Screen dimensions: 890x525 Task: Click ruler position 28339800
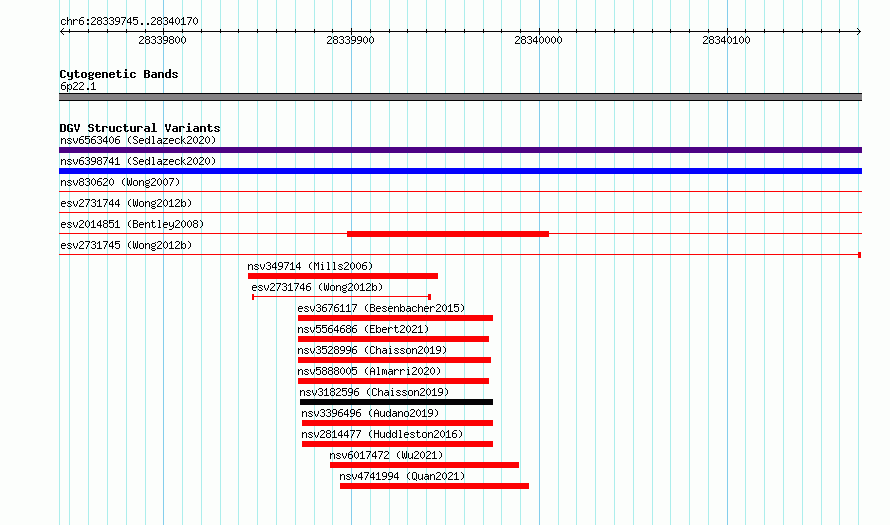[162, 40]
